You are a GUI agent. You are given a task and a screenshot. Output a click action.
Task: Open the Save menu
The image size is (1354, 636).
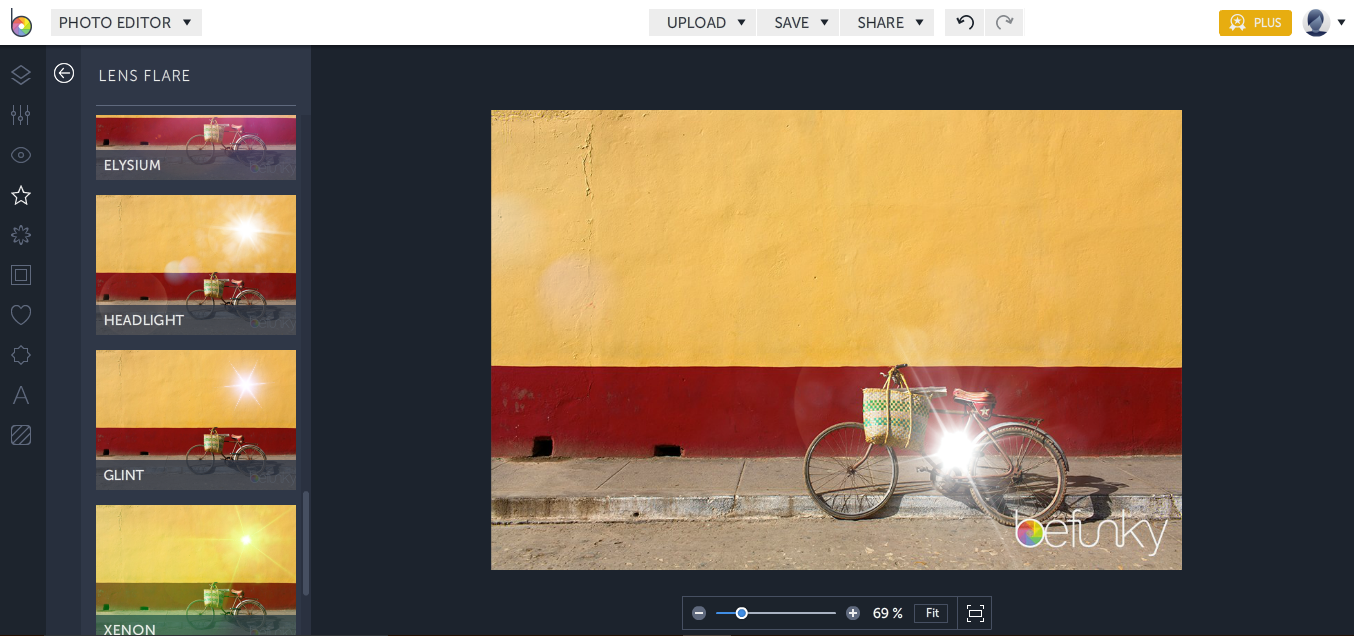coord(799,22)
